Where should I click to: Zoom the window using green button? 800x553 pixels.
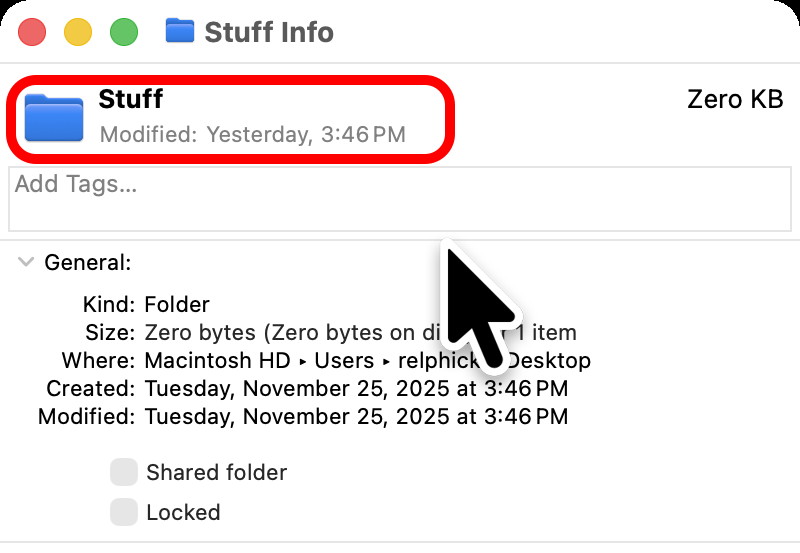pos(123,32)
